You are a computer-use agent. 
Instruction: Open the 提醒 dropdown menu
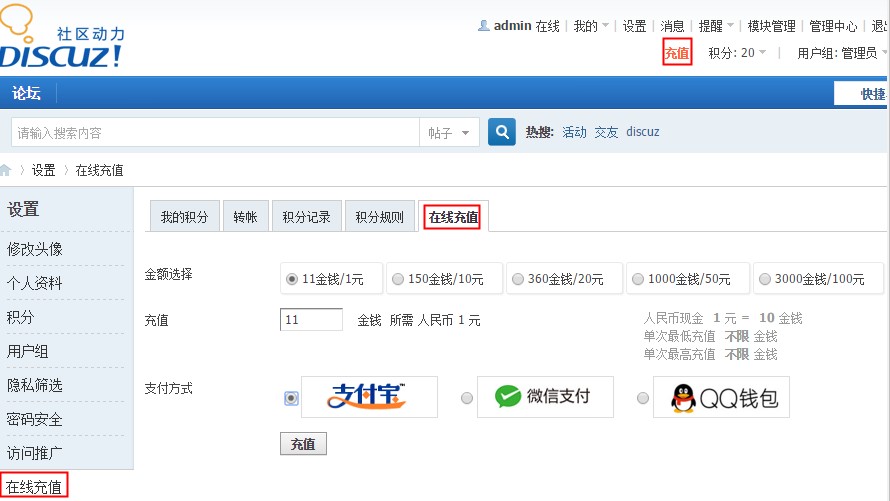[716, 26]
